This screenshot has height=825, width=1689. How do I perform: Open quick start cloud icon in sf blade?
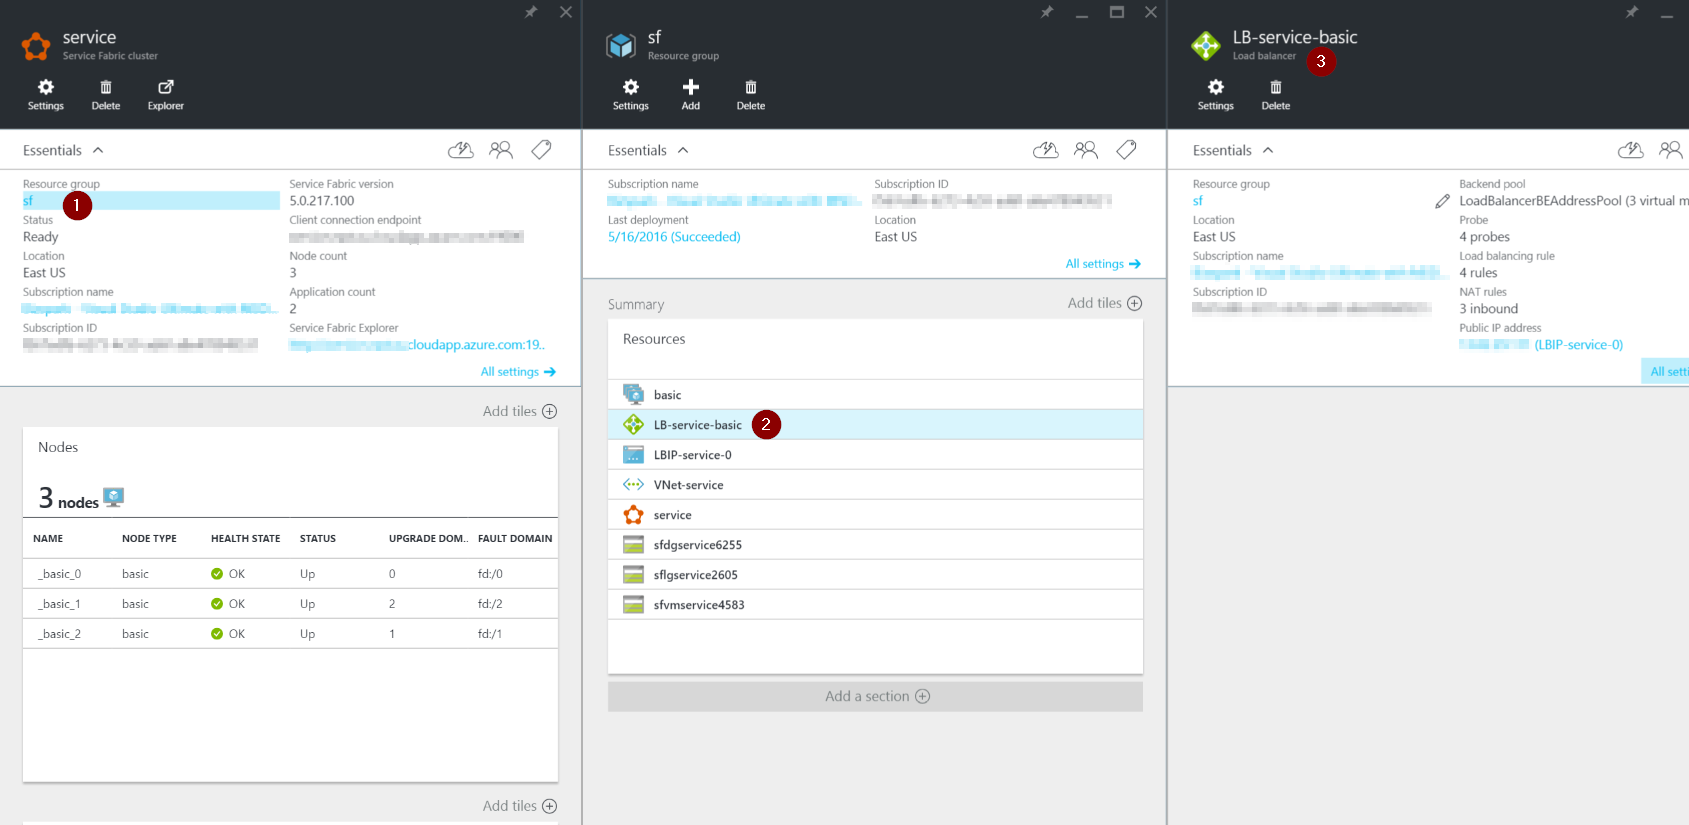1046,150
